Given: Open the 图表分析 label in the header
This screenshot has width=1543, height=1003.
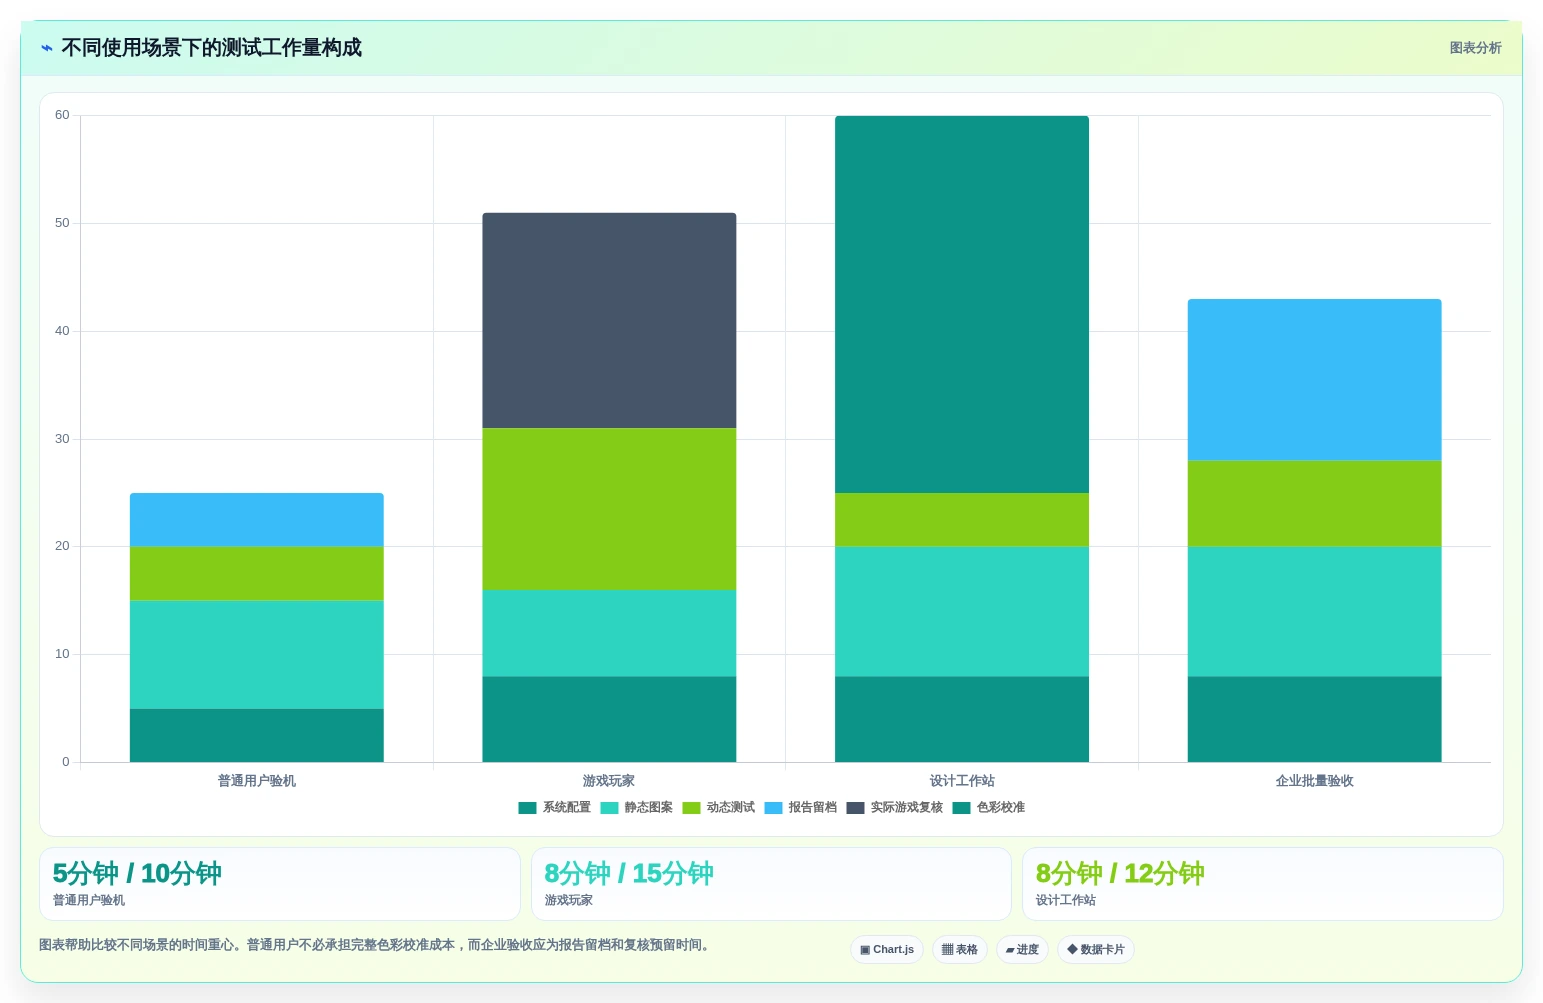Looking at the screenshot, I should click(x=1475, y=48).
